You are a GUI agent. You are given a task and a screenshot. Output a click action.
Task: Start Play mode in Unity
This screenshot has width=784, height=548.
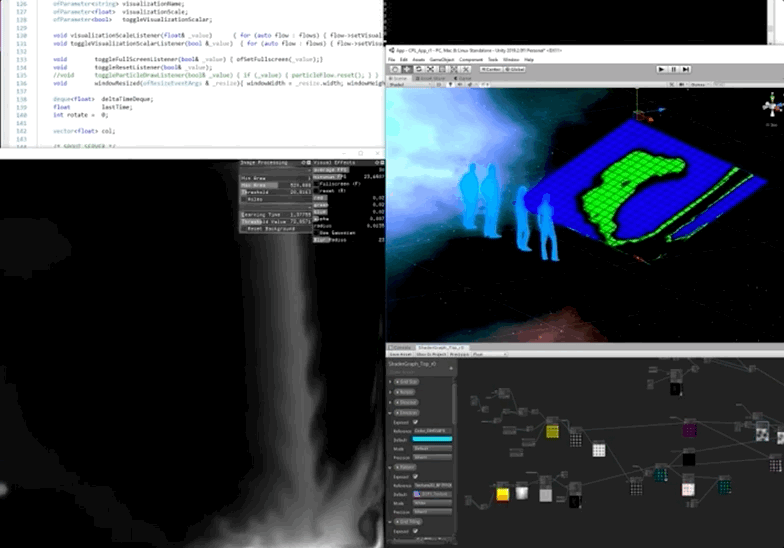tap(661, 70)
